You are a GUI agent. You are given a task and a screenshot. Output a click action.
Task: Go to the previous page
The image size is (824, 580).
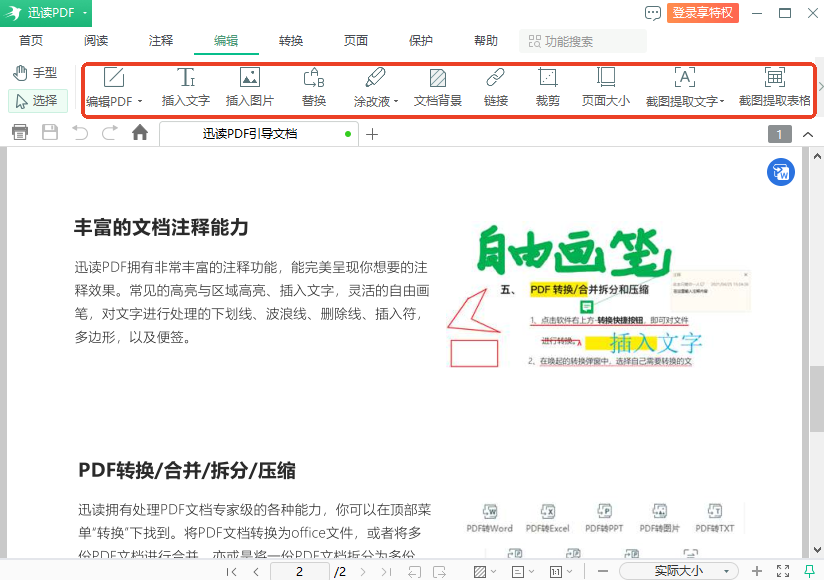(256, 572)
